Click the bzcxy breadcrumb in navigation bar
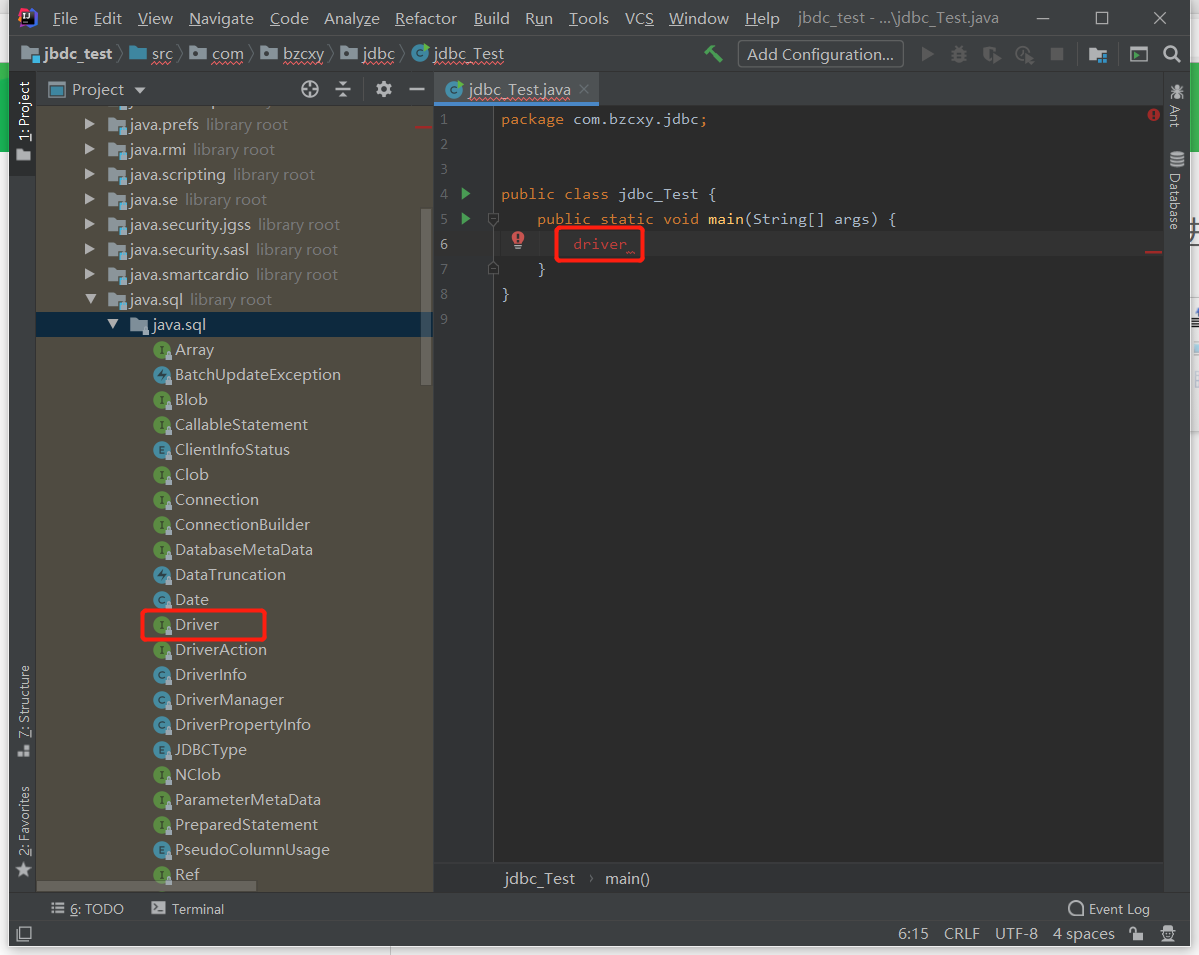The image size is (1199, 955). 293,54
